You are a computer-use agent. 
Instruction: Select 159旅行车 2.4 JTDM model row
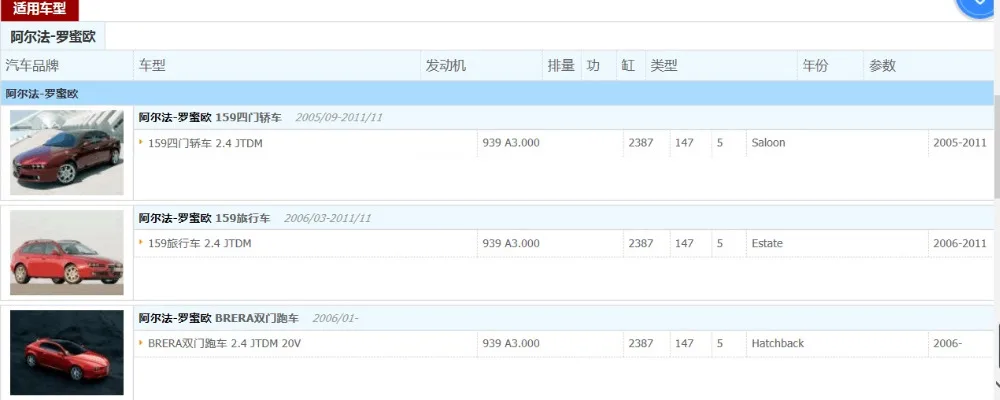pyautogui.click(x=200, y=244)
